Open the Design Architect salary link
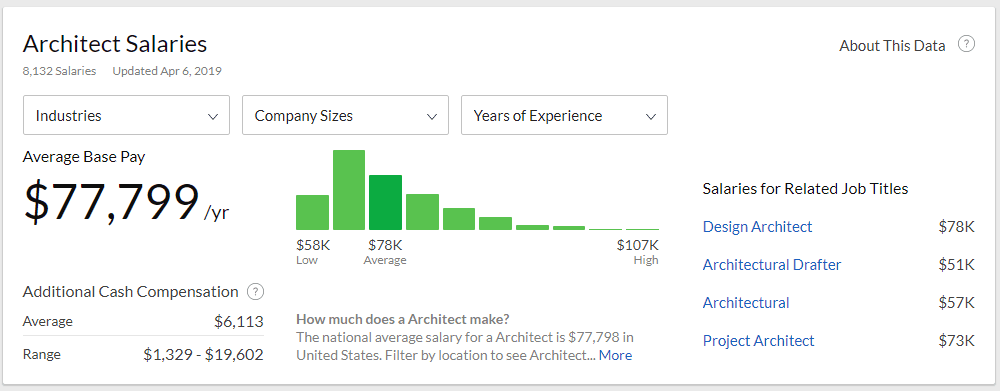This screenshot has width=1000, height=391. click(758, 226)
